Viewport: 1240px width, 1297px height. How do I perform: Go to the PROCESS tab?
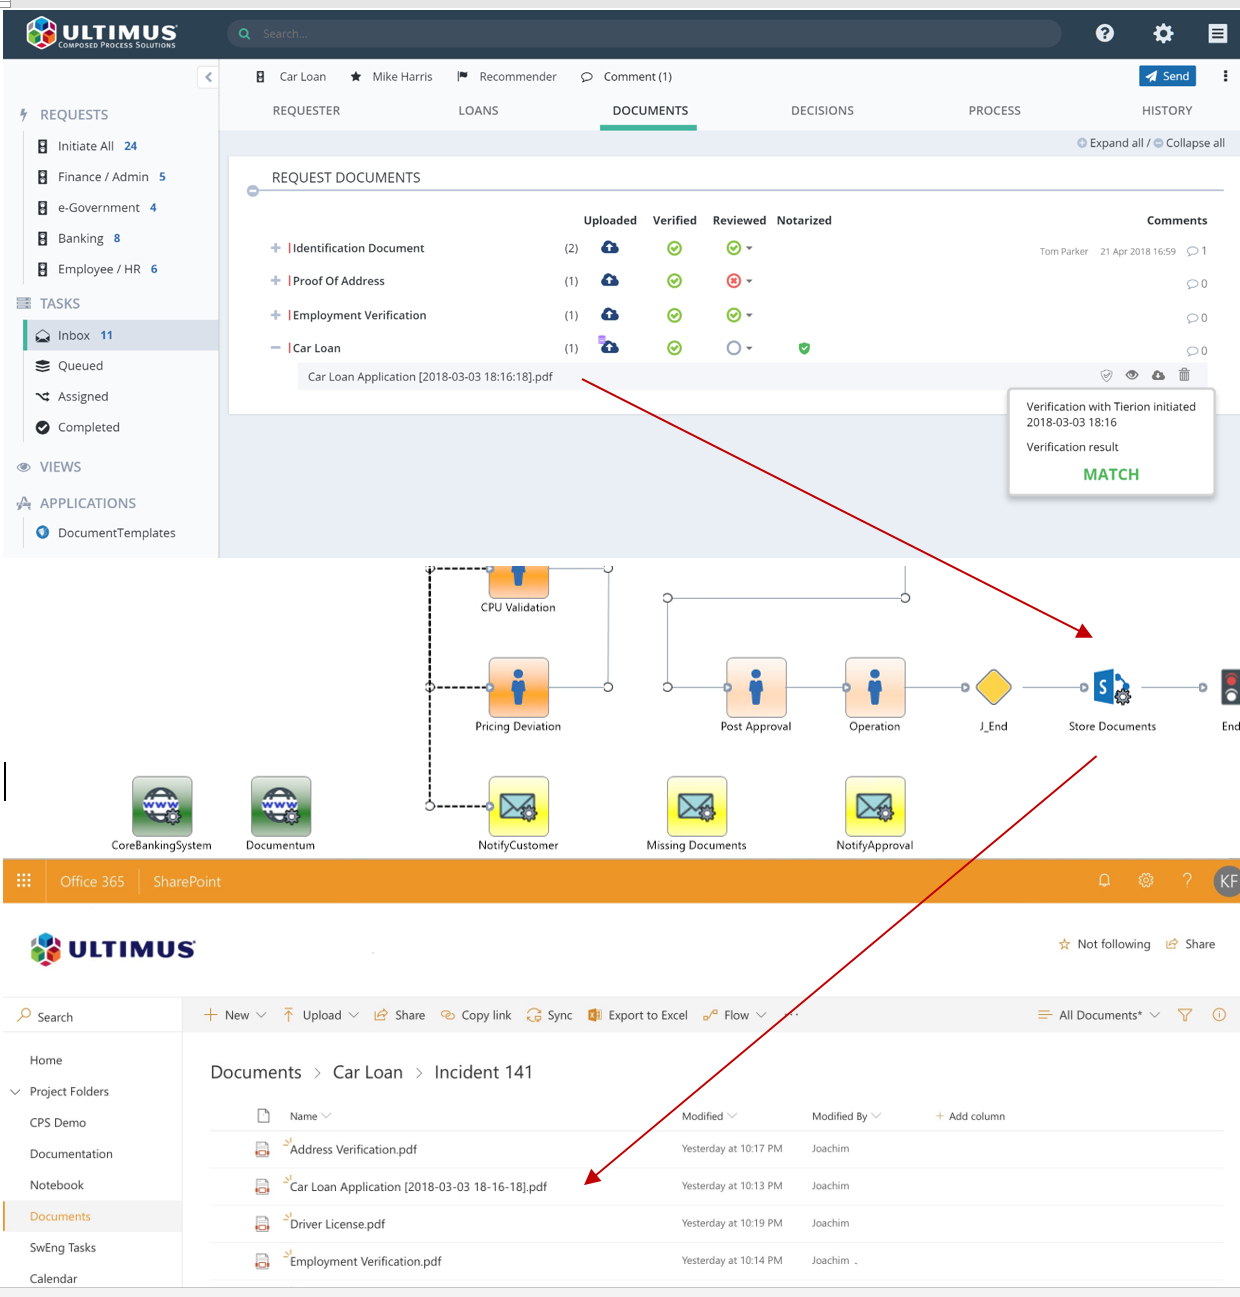994,111
